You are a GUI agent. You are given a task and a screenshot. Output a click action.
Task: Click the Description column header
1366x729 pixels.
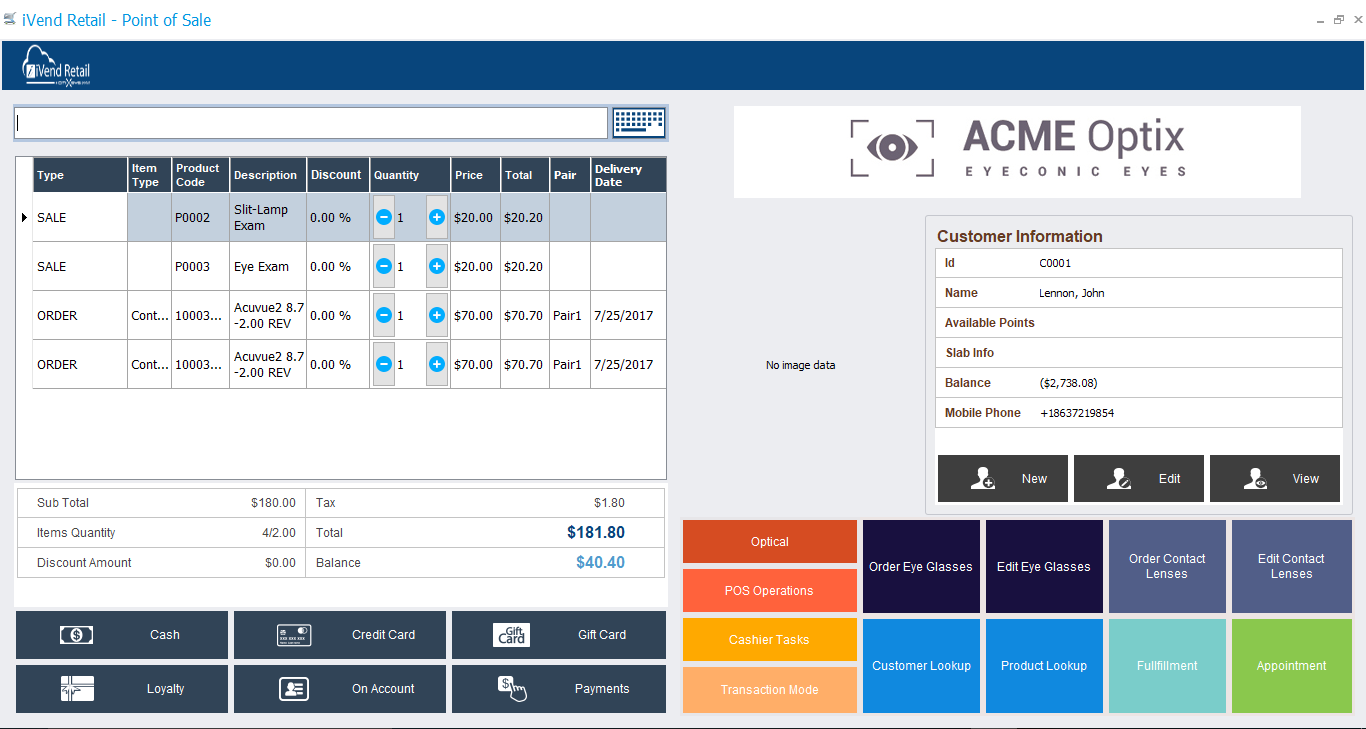[268, 175]
